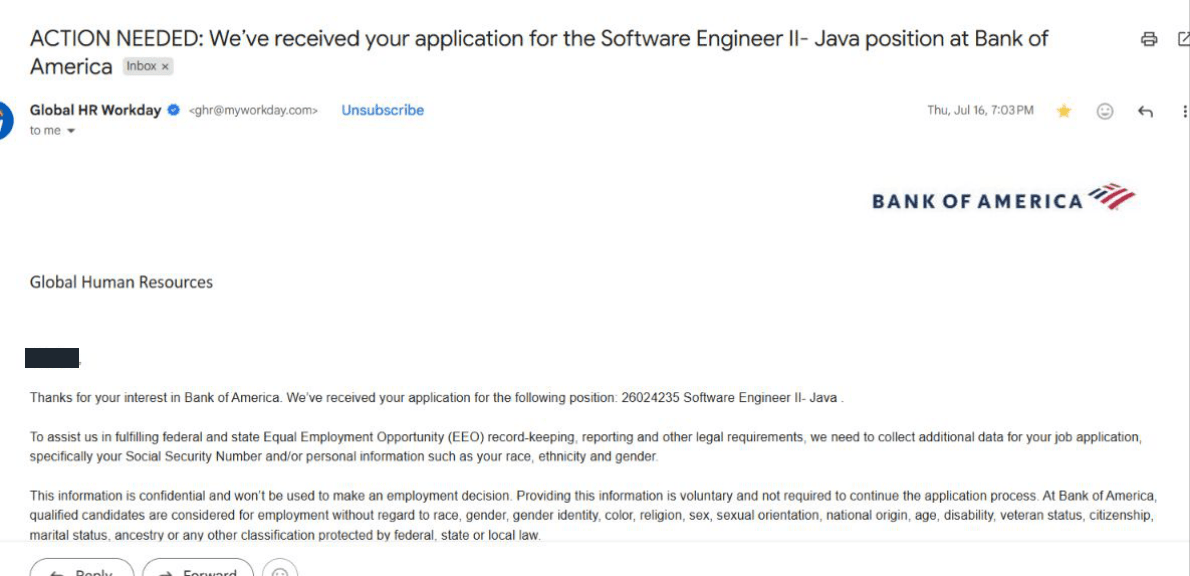Expand recipient details next to "to me"

(x=71, y=131)
